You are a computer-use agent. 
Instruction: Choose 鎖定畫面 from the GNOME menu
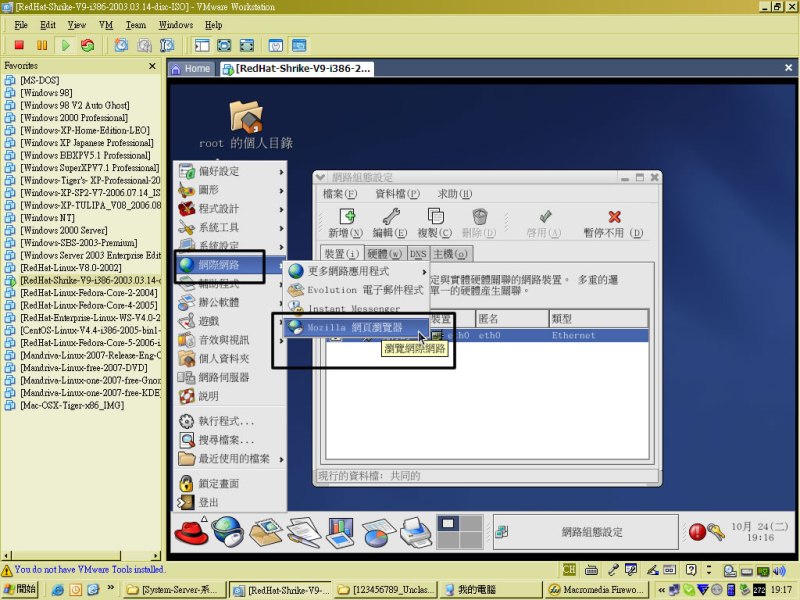[x=231, y=483]
